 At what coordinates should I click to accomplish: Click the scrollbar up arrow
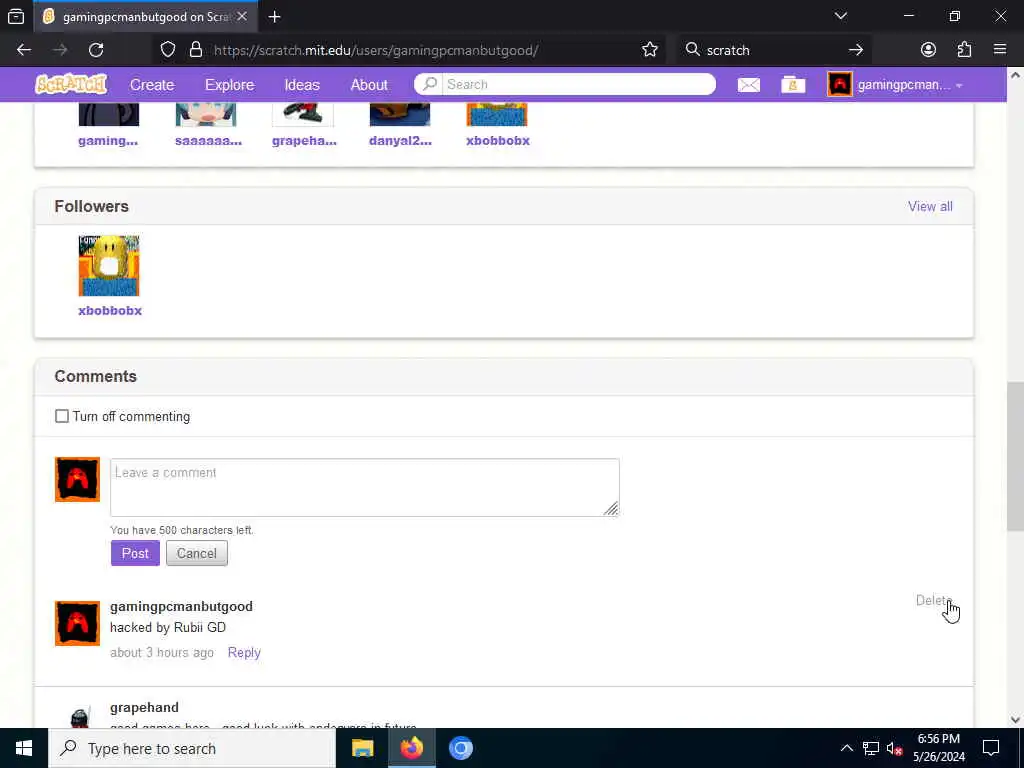pos(1015,74)
